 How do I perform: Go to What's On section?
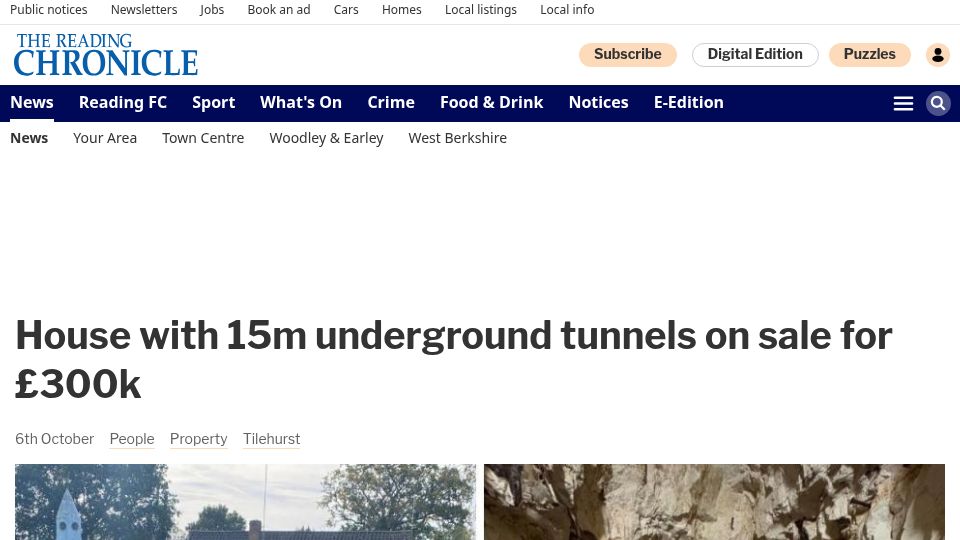tap(301, 102)
